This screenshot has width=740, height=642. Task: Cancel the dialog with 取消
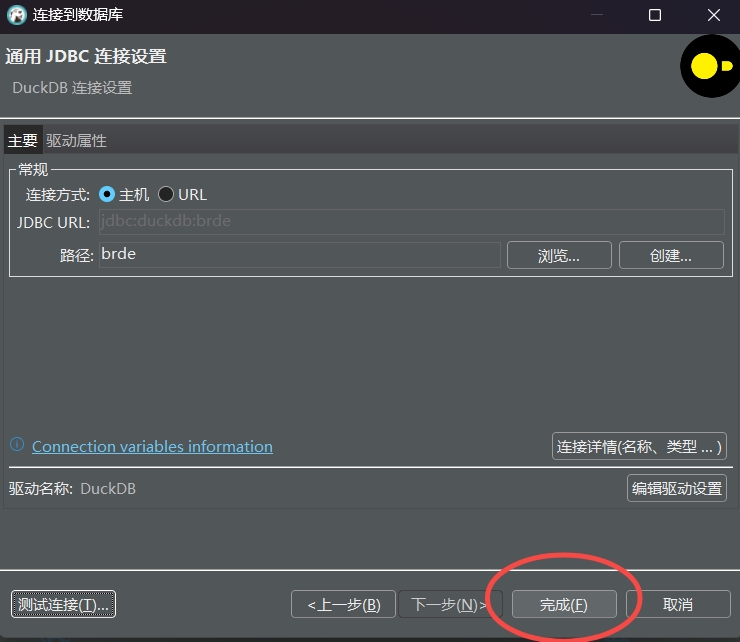(678, 604)
